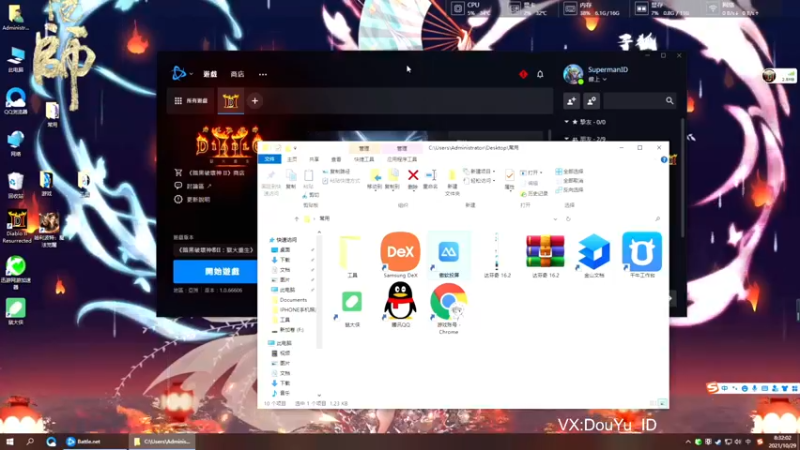Click the Copy path ribbon button
The width and height of the screenshot is (800, 450).
[336, 171]
